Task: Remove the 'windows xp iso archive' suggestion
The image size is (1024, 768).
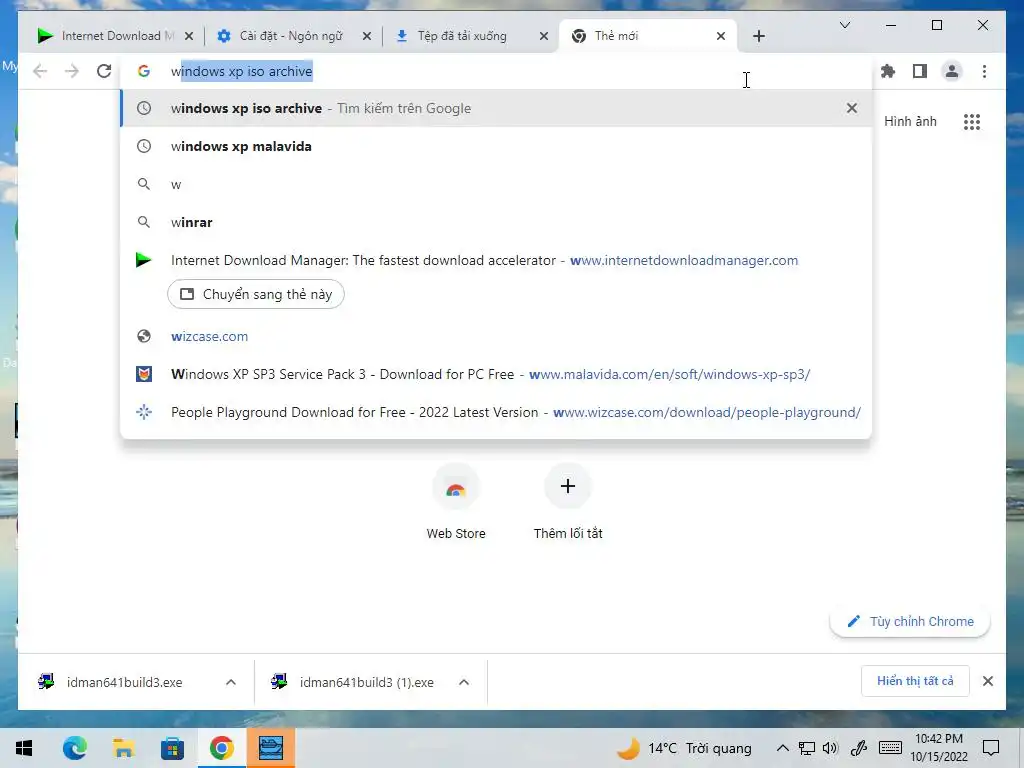Action: [852, 108]
